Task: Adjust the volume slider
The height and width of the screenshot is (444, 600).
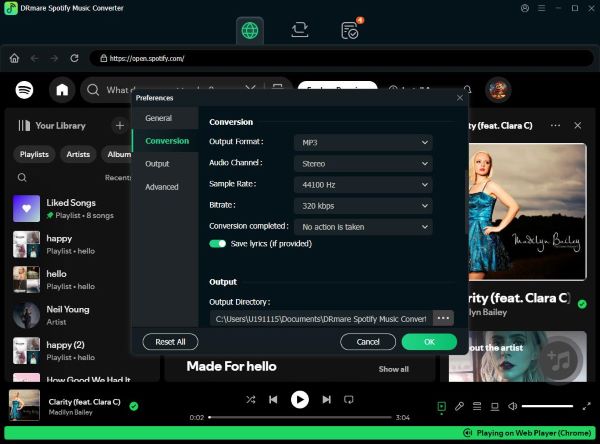Action: point(547,406)
